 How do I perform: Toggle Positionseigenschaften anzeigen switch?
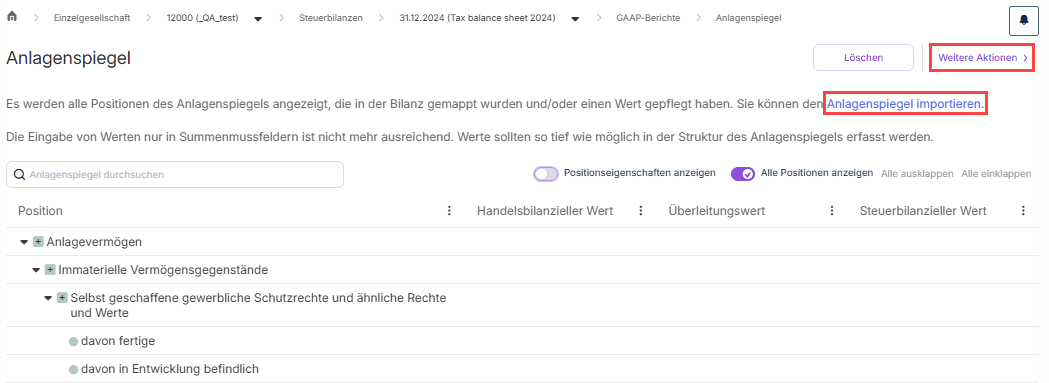tap(546, 174)
